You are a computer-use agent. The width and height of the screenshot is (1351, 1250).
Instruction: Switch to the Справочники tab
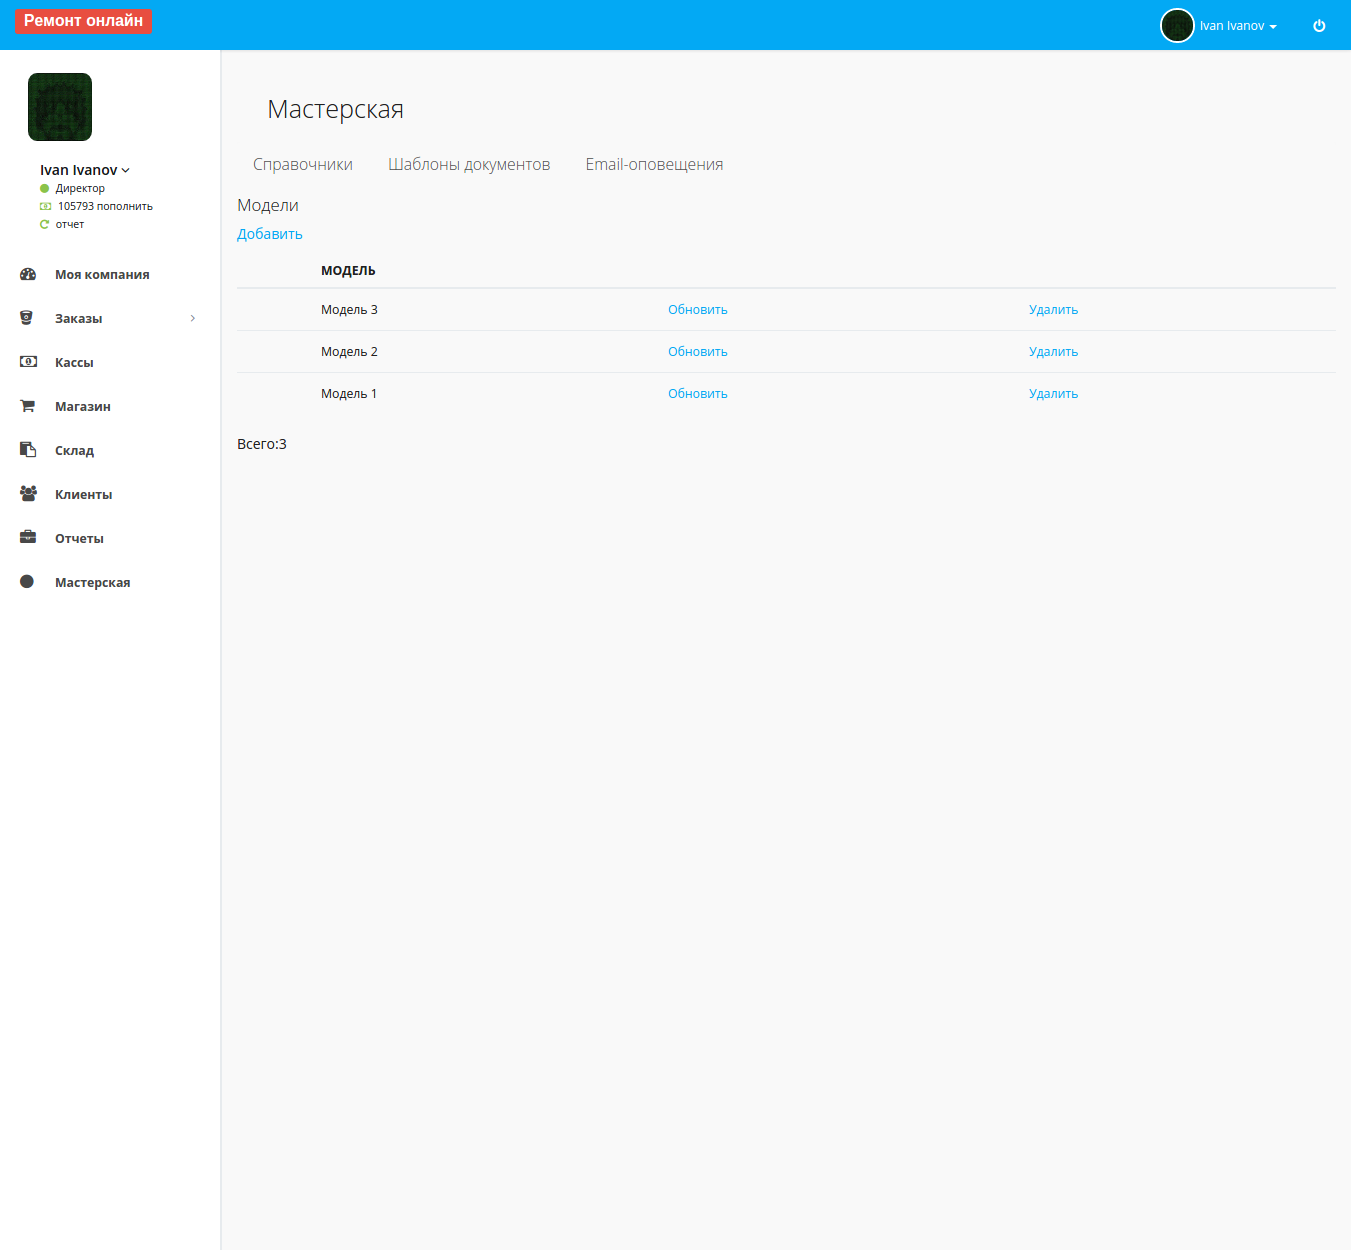(x=303, y=164)
